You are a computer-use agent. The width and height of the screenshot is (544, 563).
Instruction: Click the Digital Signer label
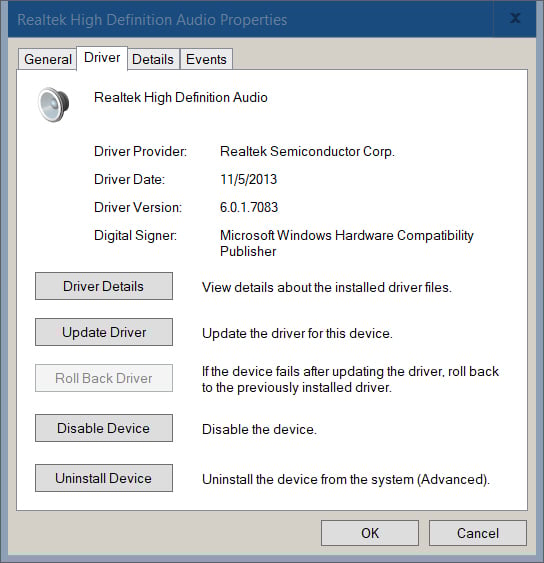[135, 236]
